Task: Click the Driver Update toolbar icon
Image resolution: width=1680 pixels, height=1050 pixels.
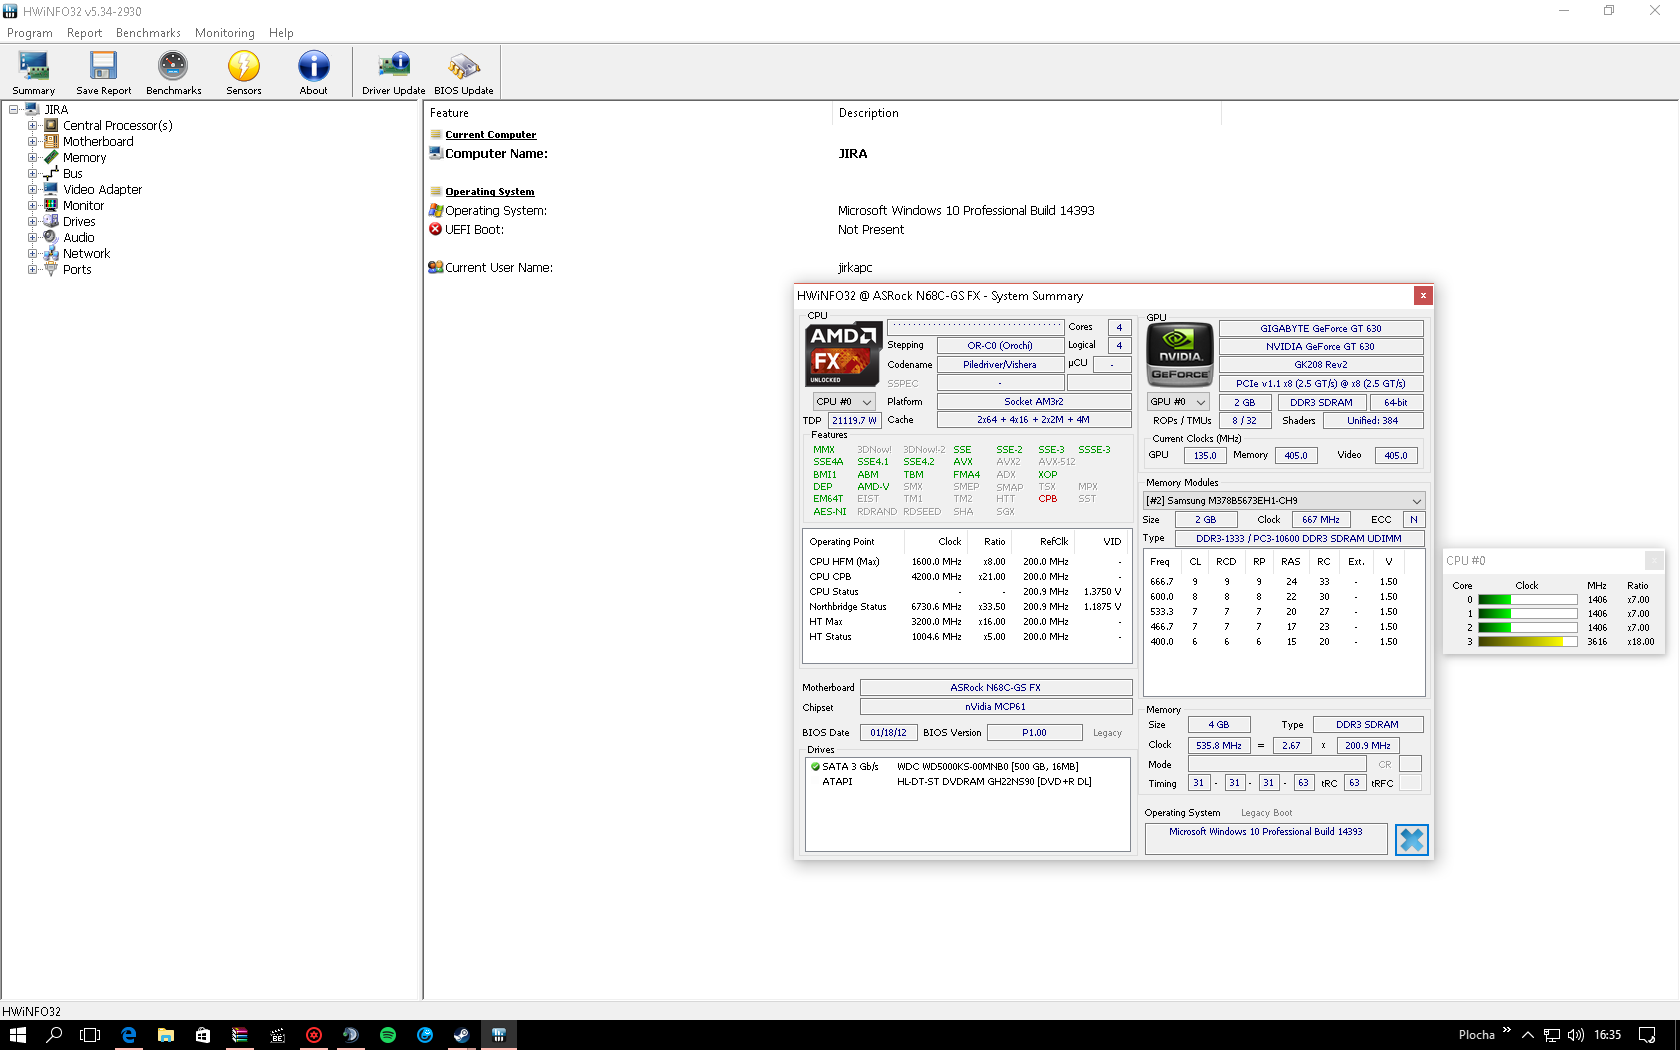Action: click(393, 72)
